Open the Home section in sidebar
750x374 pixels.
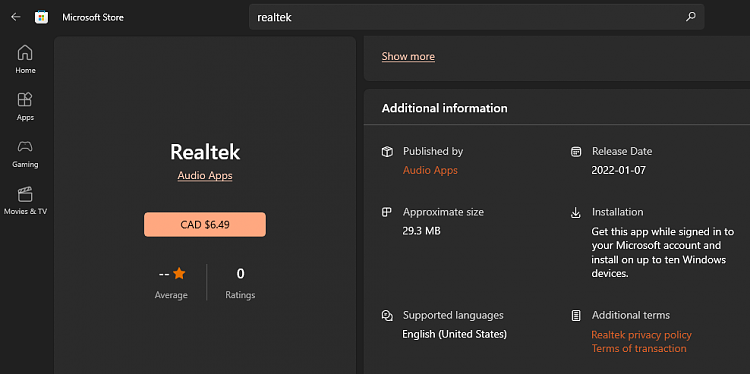pyautogui.click(x=25, y=60)
